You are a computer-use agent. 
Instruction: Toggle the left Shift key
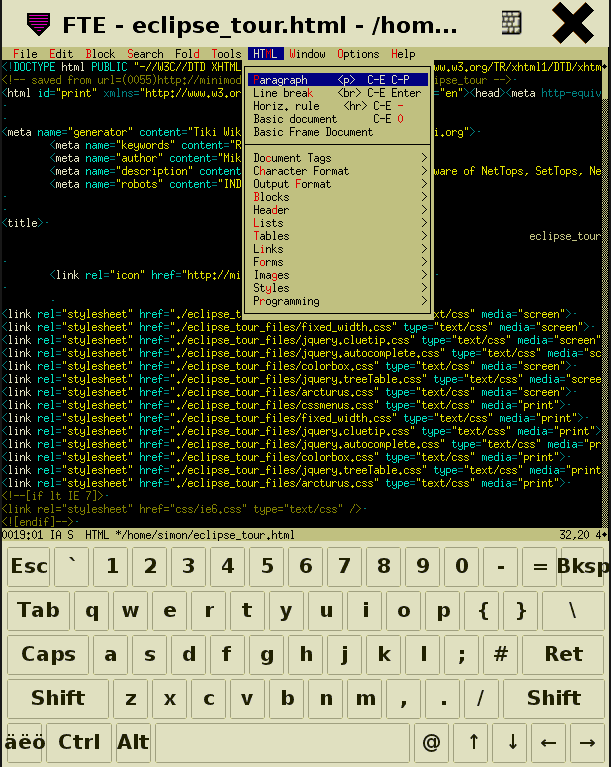pos(58,698)
